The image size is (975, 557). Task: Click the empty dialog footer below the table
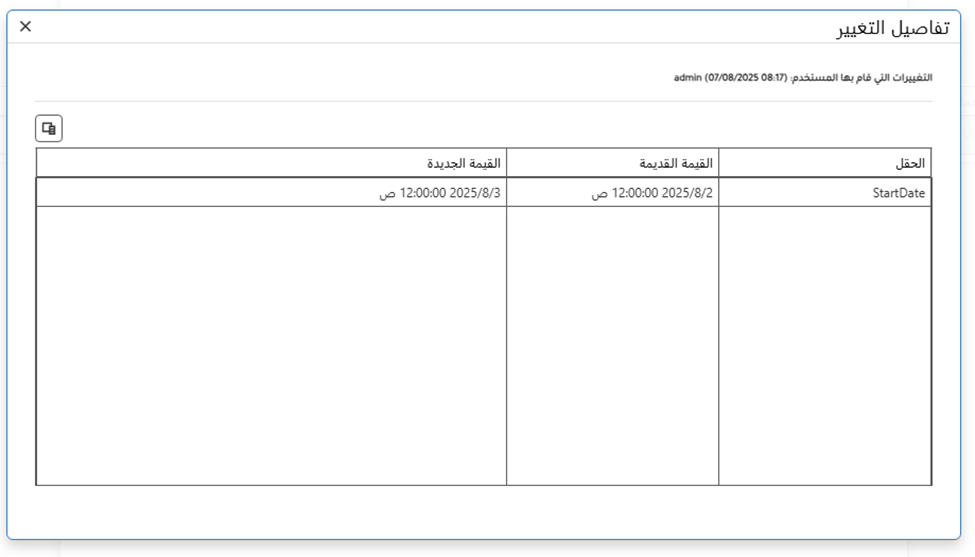483,512
